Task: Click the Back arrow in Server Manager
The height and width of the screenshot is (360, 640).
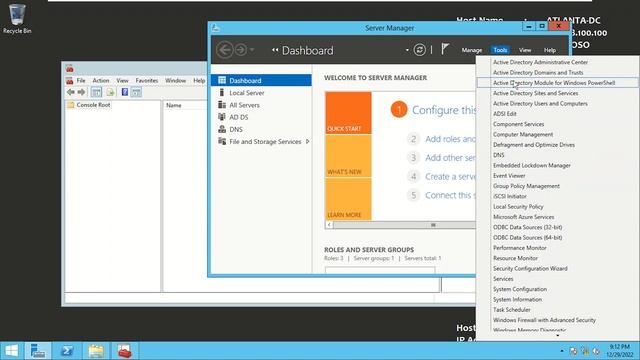Action: click(224, 50)
